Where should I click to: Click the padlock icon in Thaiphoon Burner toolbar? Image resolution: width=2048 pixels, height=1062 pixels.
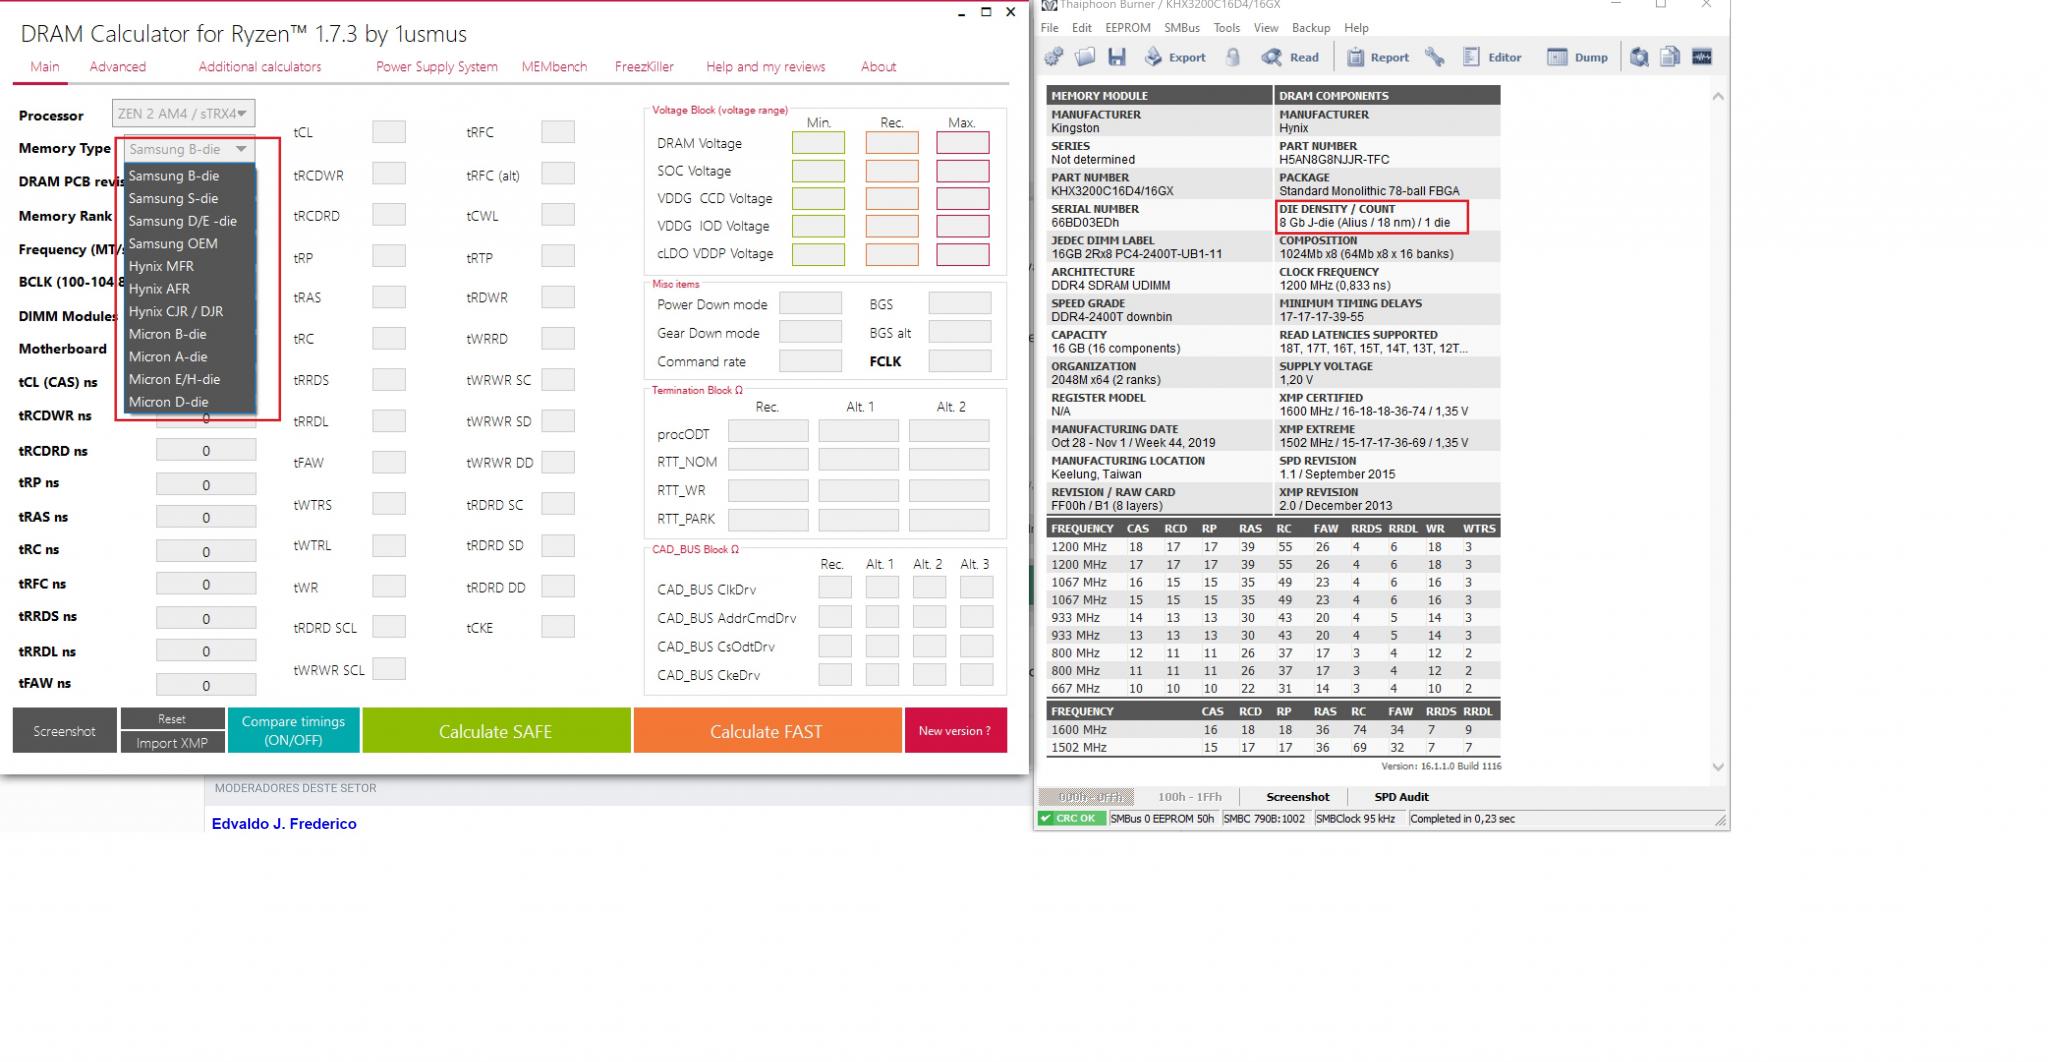(1233, 57)
